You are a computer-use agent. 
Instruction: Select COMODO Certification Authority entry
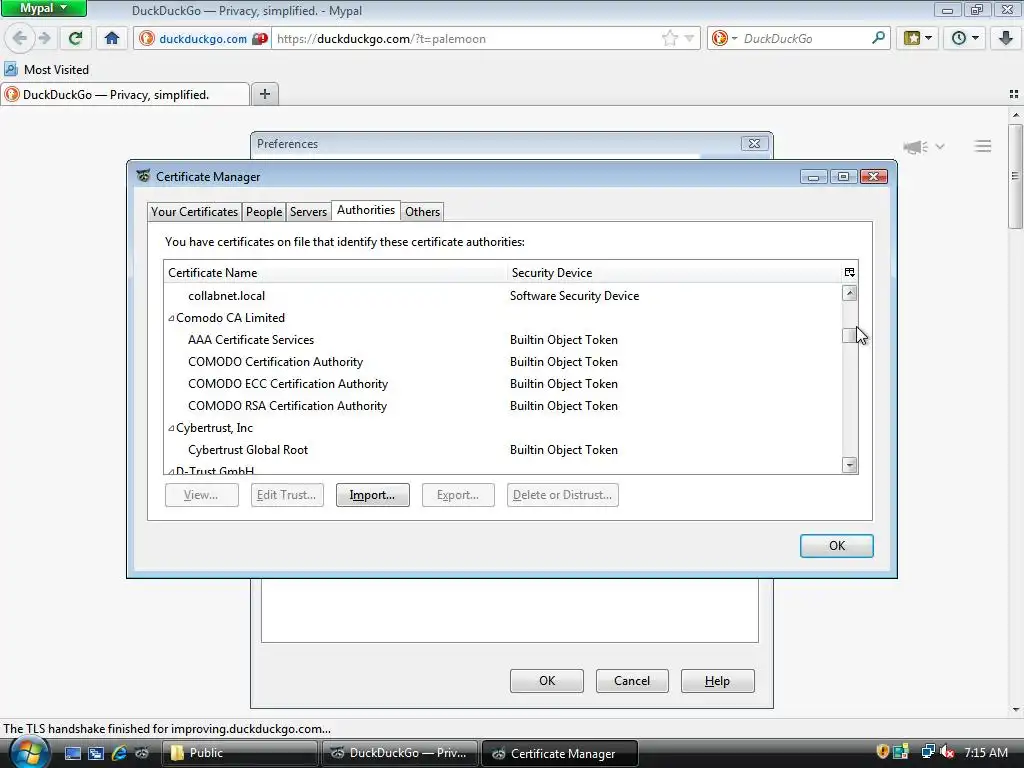coord(502,362)
